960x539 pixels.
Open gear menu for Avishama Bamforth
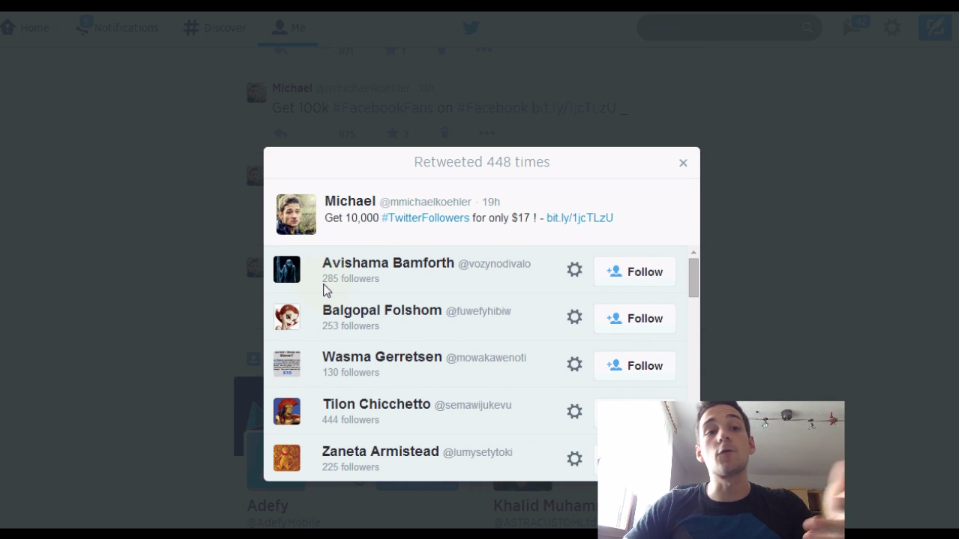pos(574,270)
